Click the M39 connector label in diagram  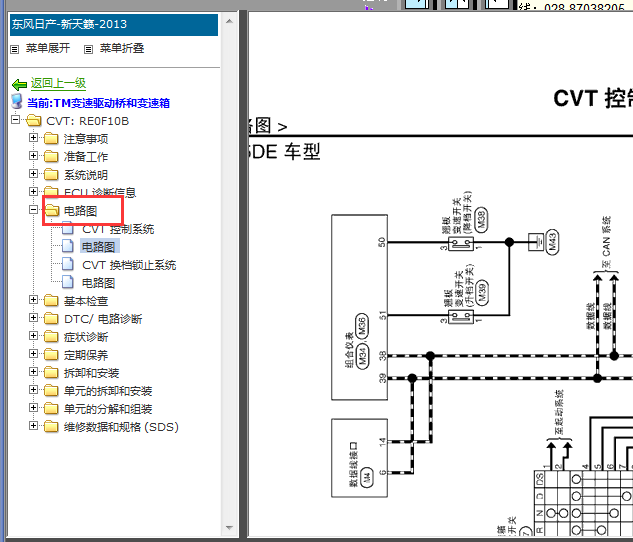pos(481,292)
